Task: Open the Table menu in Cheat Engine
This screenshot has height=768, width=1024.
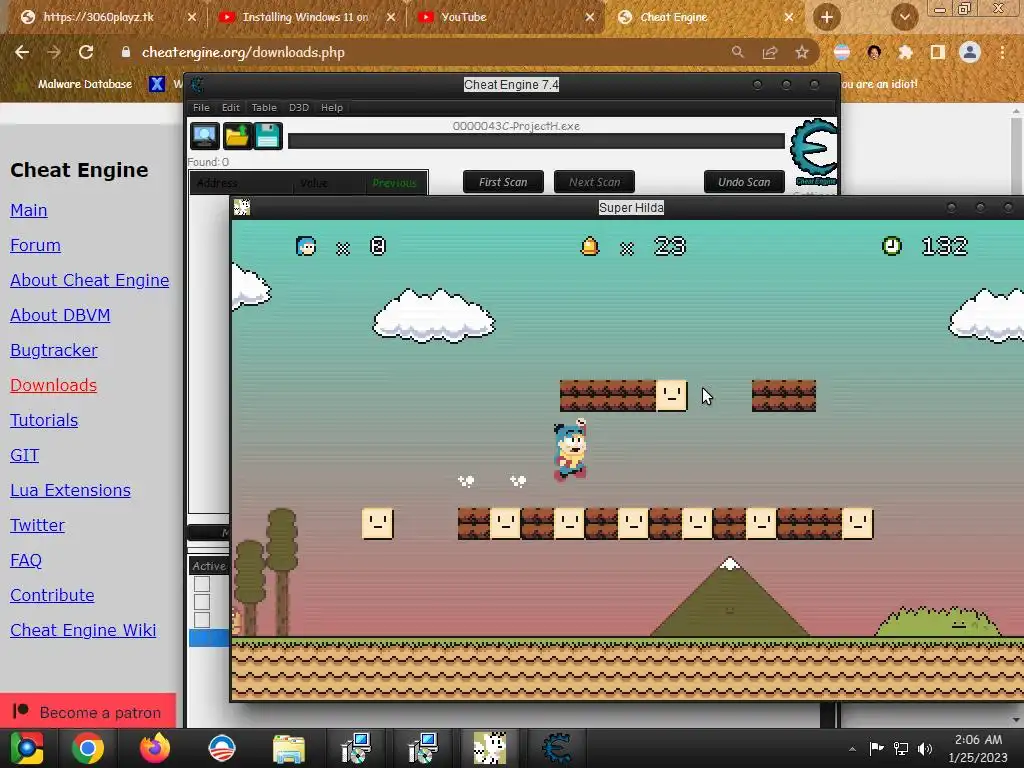Action: (x=264, y=108)
